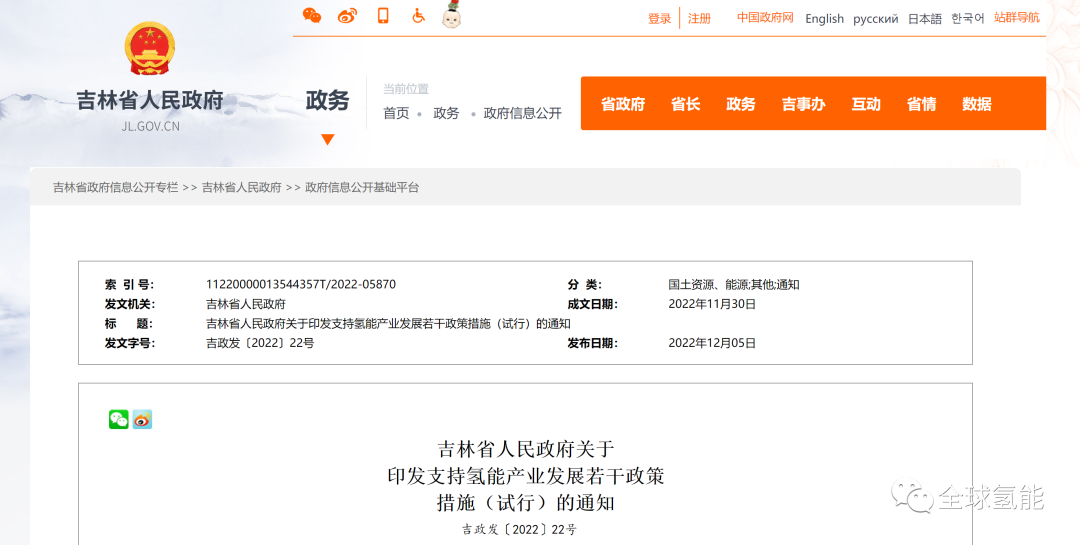Open the 省政府 navigation menu
Viewport: 1080px width, 545px height.
[623, 104]
